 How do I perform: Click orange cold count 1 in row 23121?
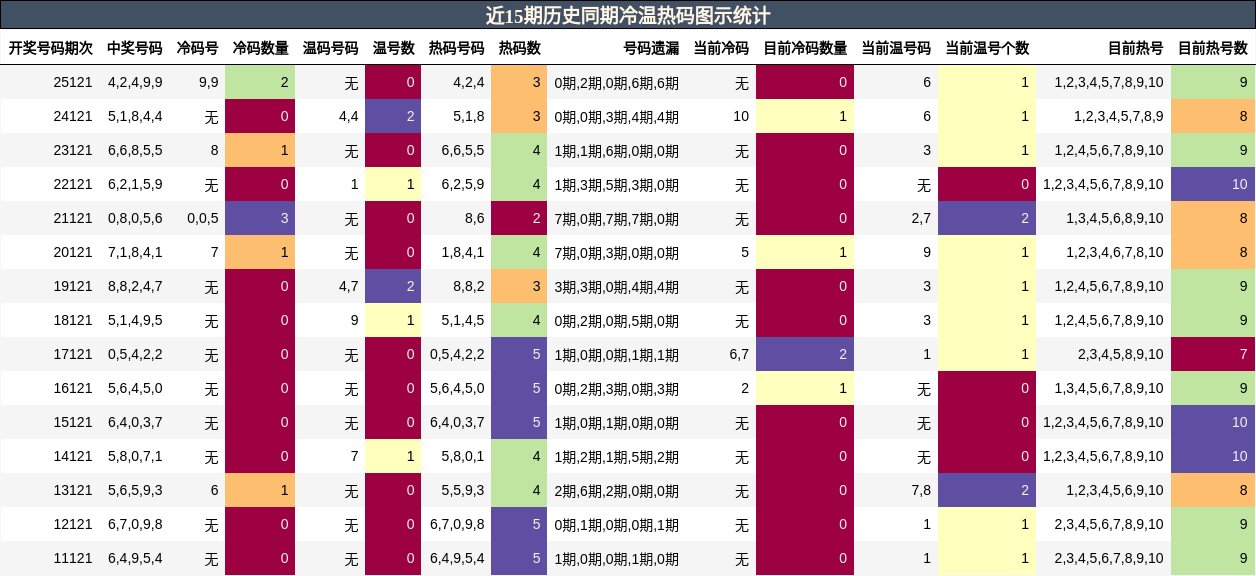click(260, 150)
